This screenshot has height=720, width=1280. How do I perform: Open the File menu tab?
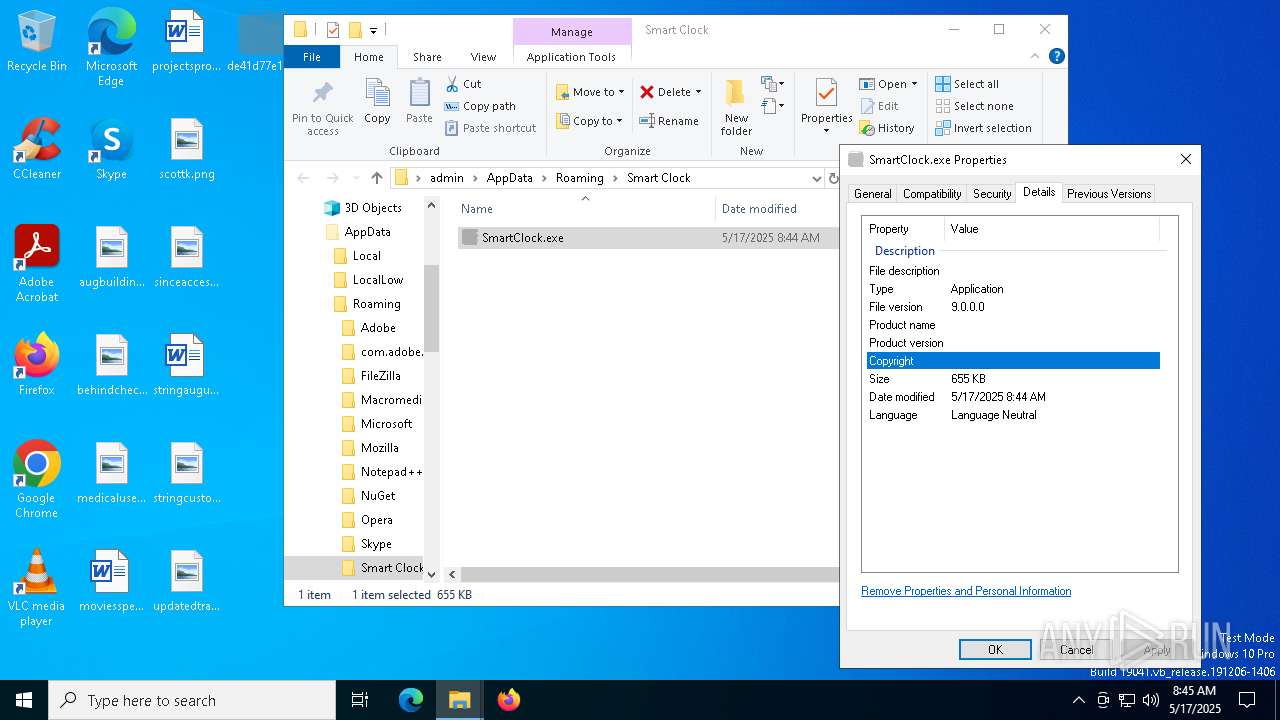click(312, 57)
